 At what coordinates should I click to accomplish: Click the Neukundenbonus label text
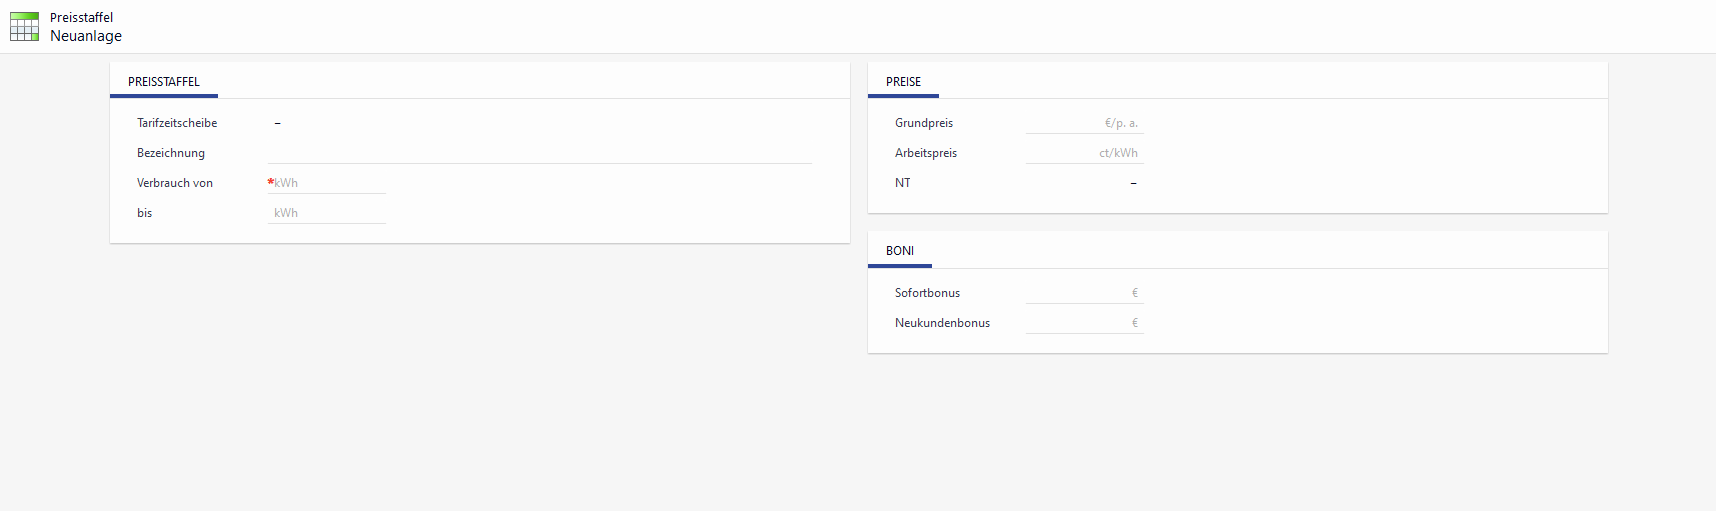(942, 323)
